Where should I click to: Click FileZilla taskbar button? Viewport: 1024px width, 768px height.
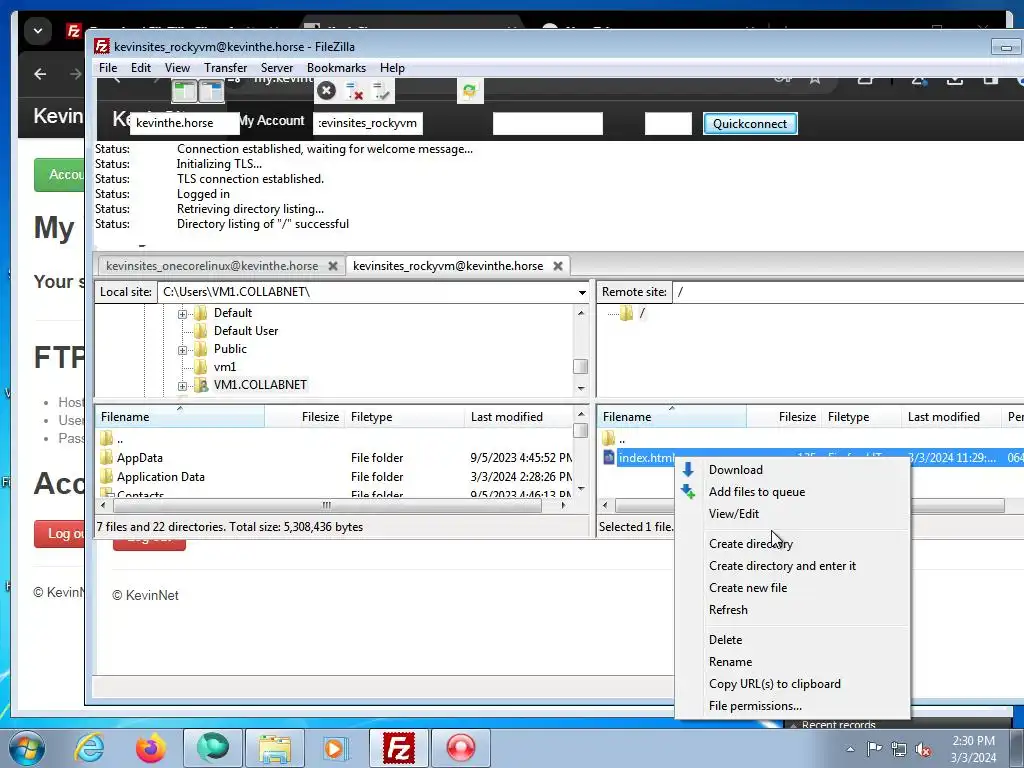398,748
